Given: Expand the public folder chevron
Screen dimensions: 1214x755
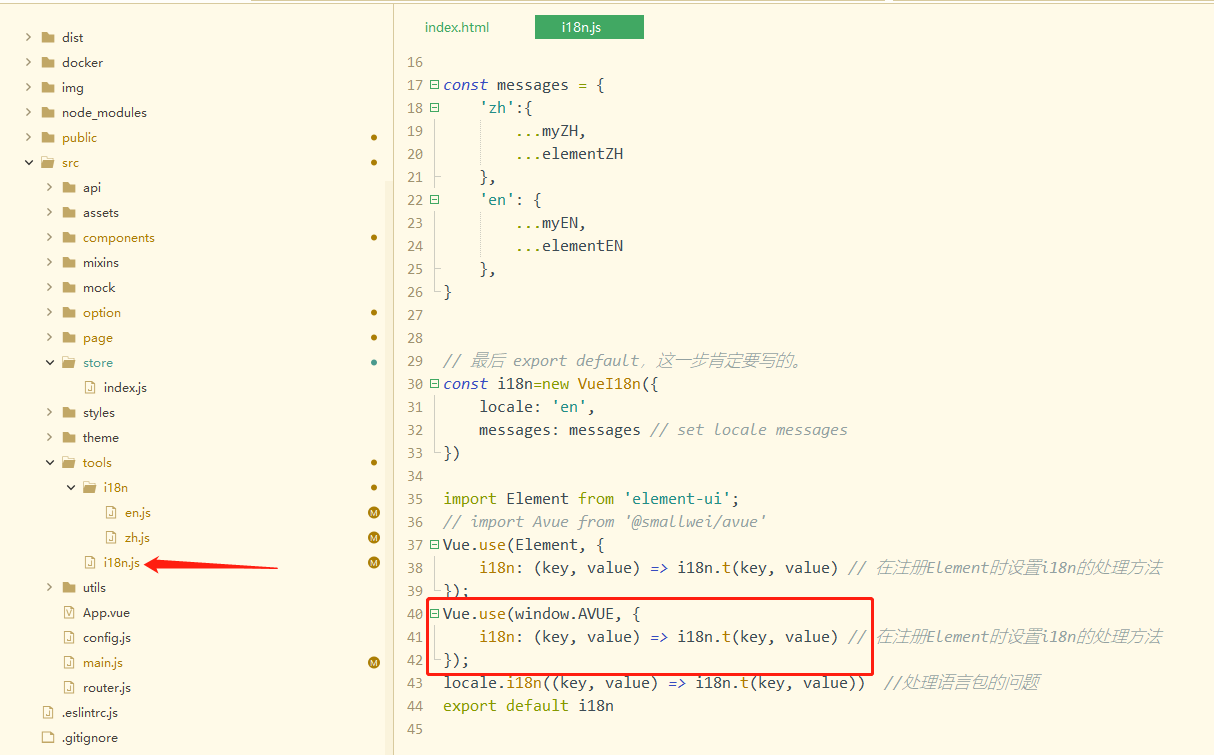Looking at the screenshot, I should click(29, 137).
